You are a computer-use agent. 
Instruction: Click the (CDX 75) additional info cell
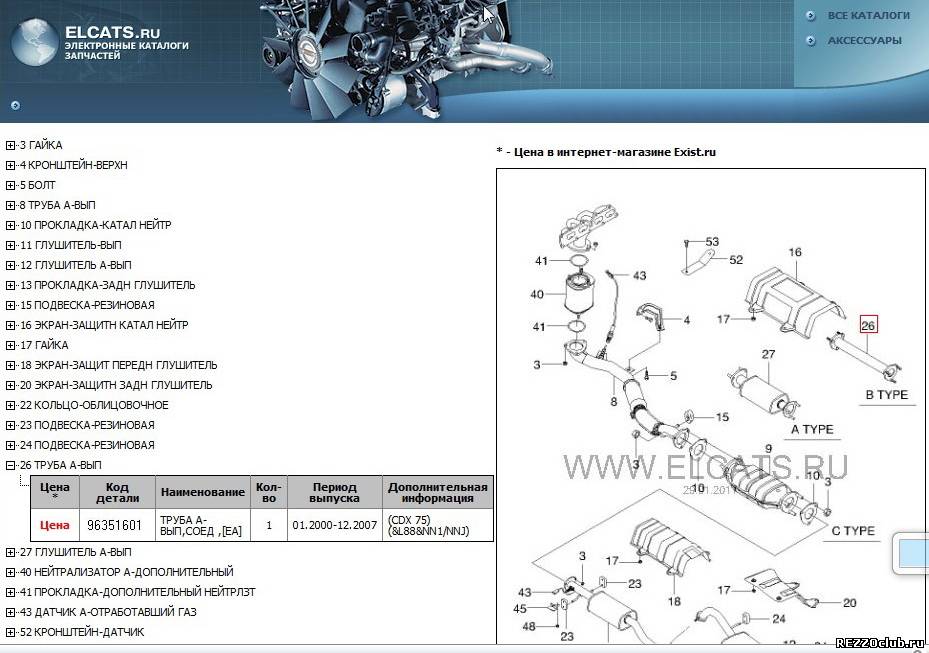tap(438, 526)
